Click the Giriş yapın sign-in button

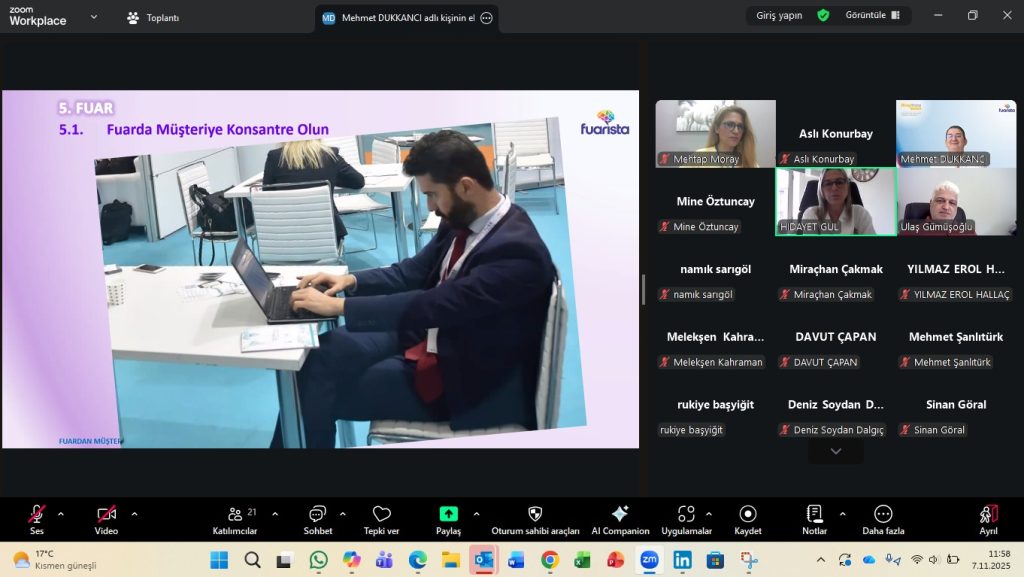(x=778, y=16)
